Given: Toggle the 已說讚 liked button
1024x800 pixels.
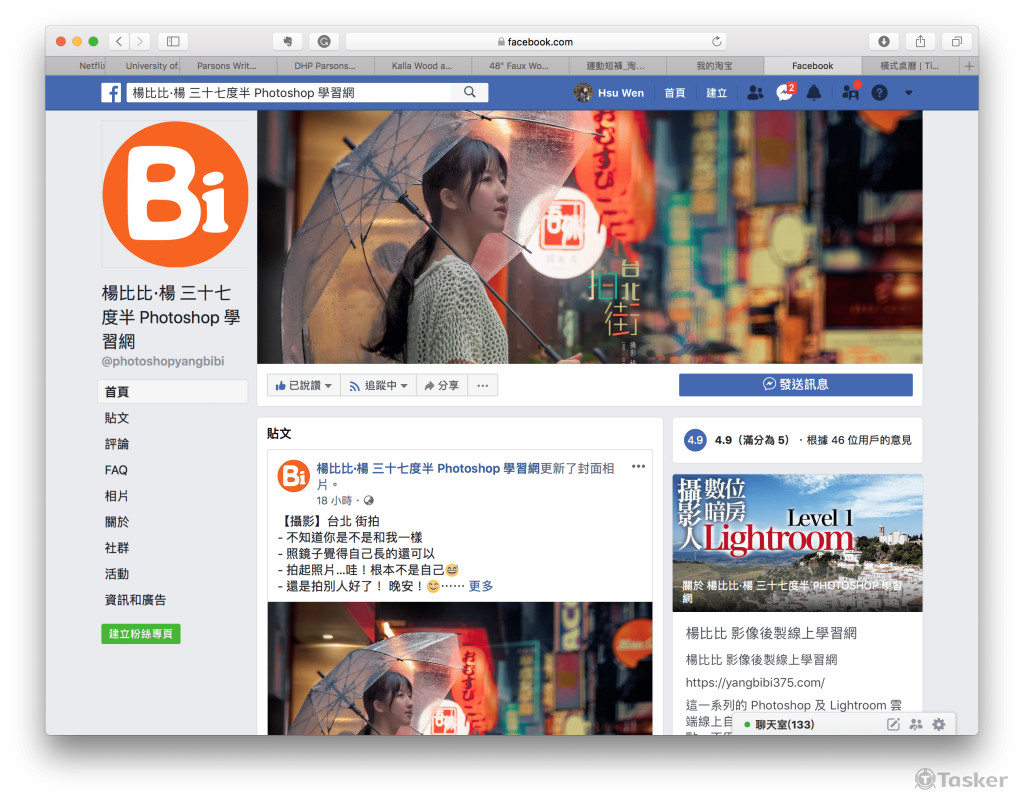Looking at the screenshot, I should (303, 385).
